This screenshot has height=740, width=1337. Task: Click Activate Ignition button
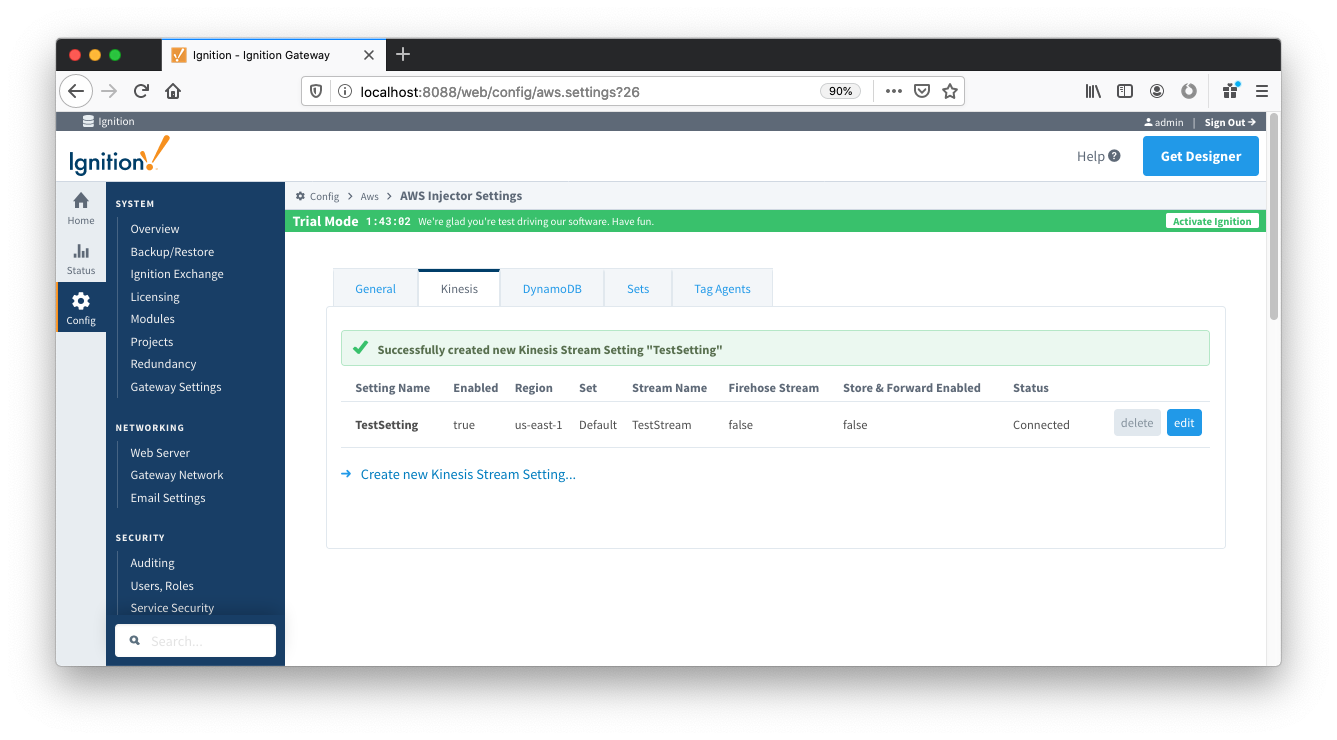click(x=1212, y=221)
